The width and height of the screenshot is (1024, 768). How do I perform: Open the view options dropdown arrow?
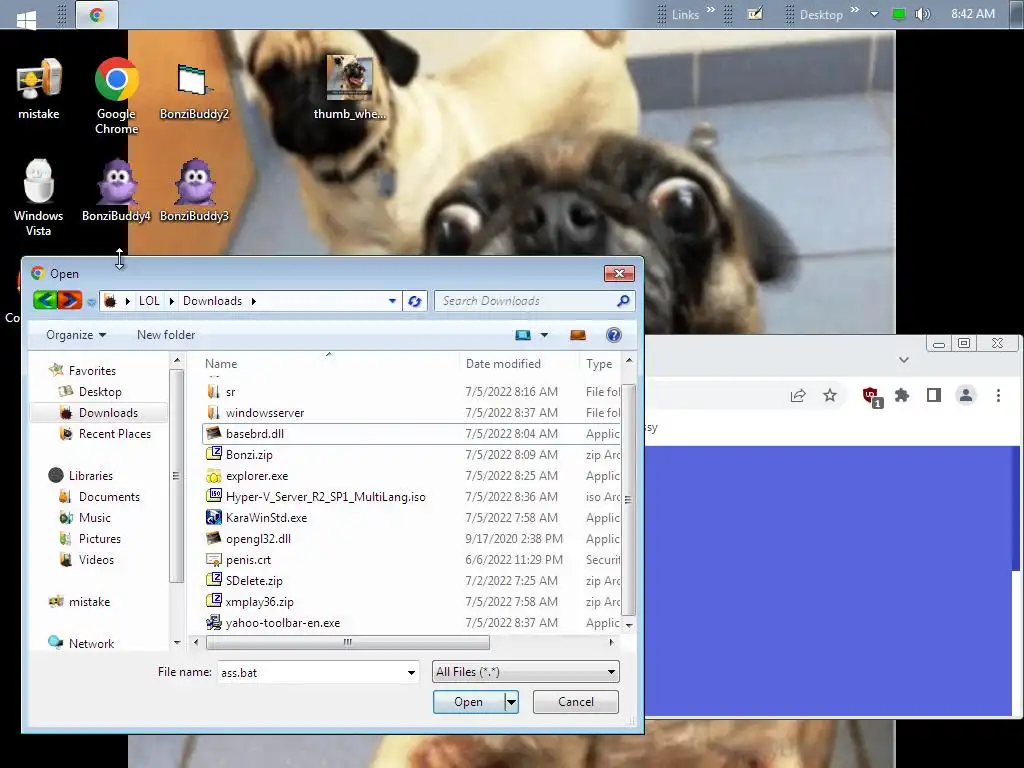544,335
